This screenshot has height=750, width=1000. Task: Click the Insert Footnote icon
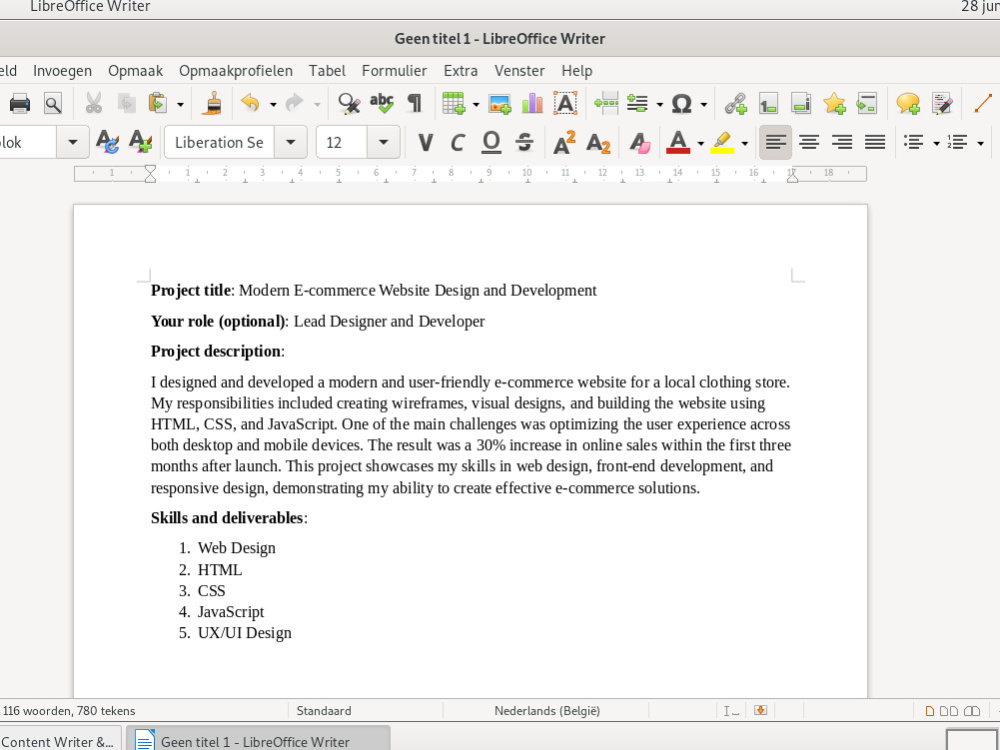point(768,103)
